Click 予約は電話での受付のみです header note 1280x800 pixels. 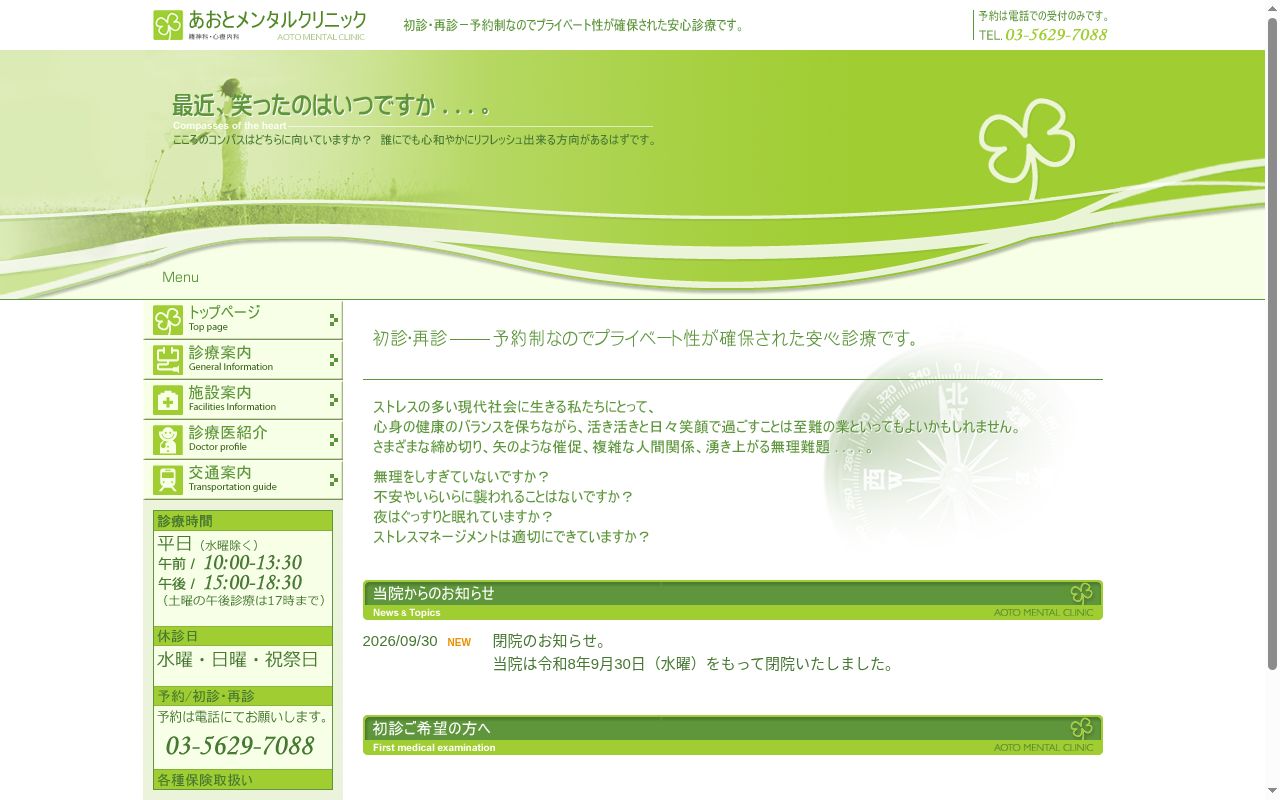click(x=1044, y=16)
